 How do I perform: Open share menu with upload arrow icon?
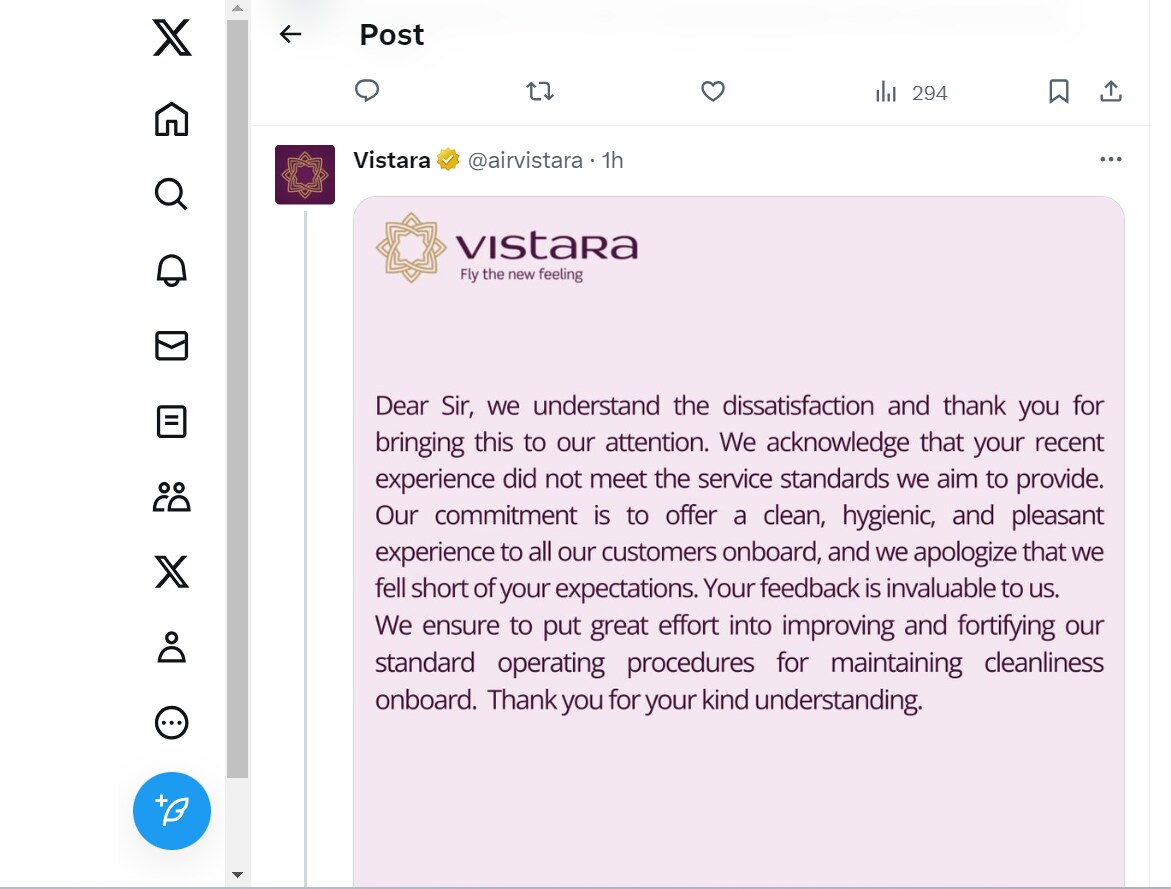point(1111,91)
